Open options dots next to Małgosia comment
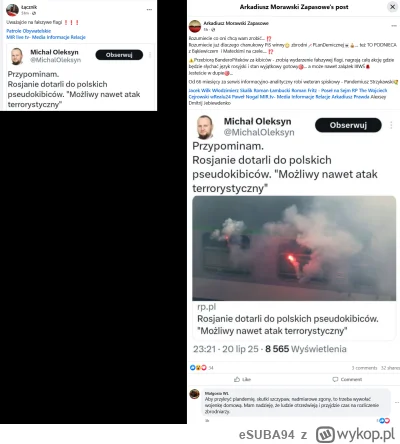Image resolution: width=400 pixels, height=444 pixels. tap(397, 402)
